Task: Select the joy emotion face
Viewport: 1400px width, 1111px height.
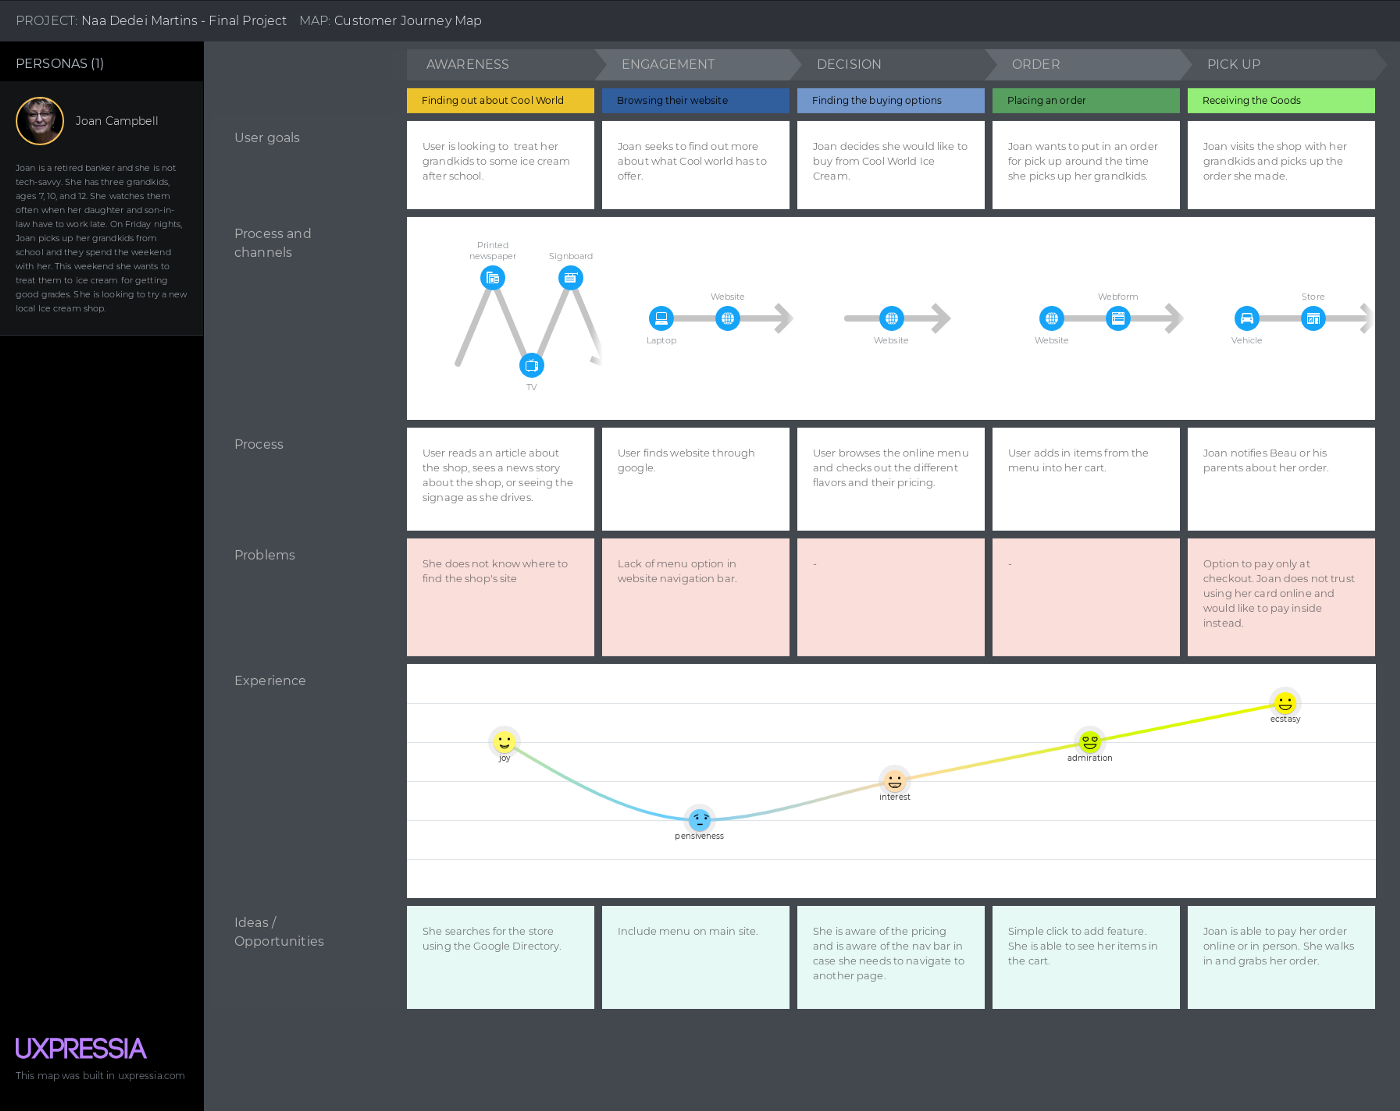Action: pos(504,742)
